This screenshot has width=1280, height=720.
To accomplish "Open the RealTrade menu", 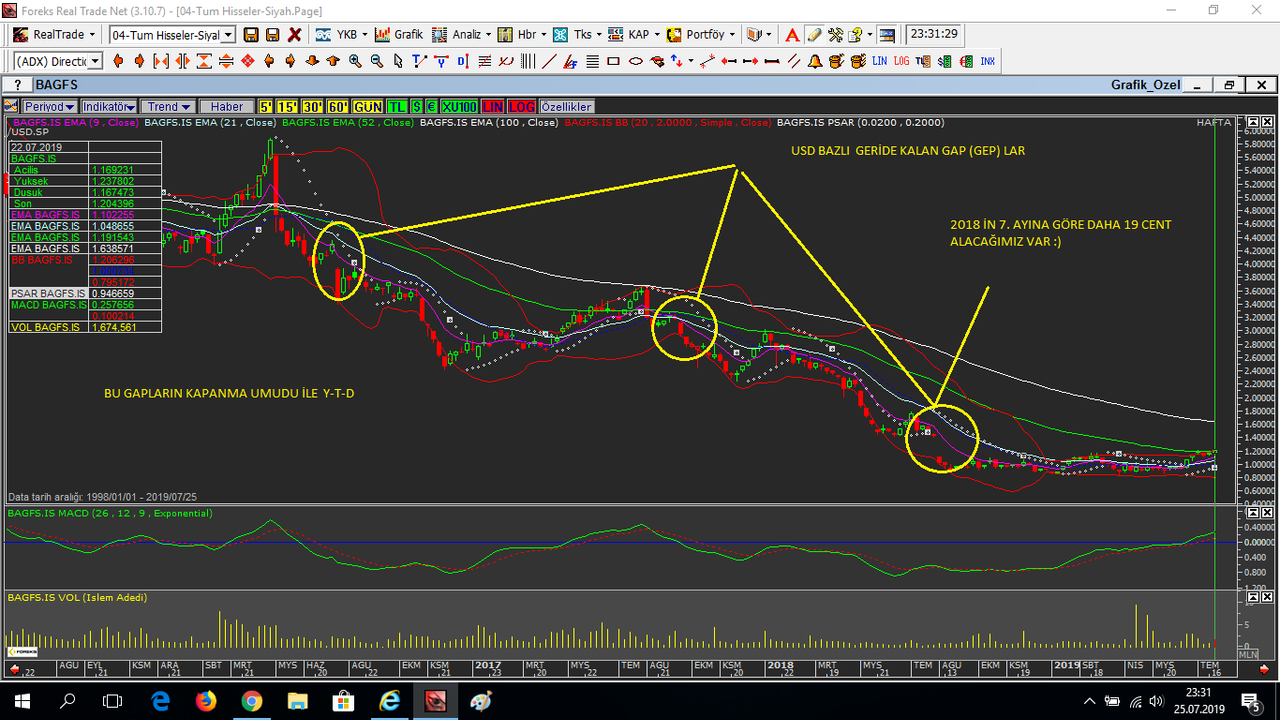I will coord(53,34).
